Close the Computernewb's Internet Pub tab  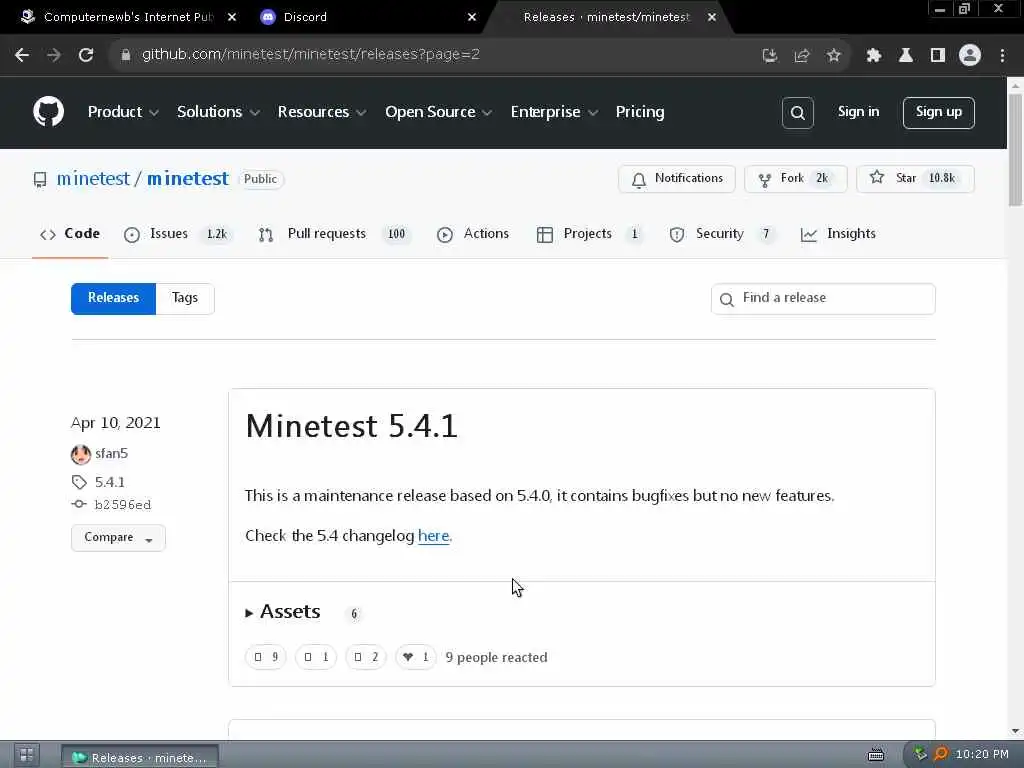[232, 17]
